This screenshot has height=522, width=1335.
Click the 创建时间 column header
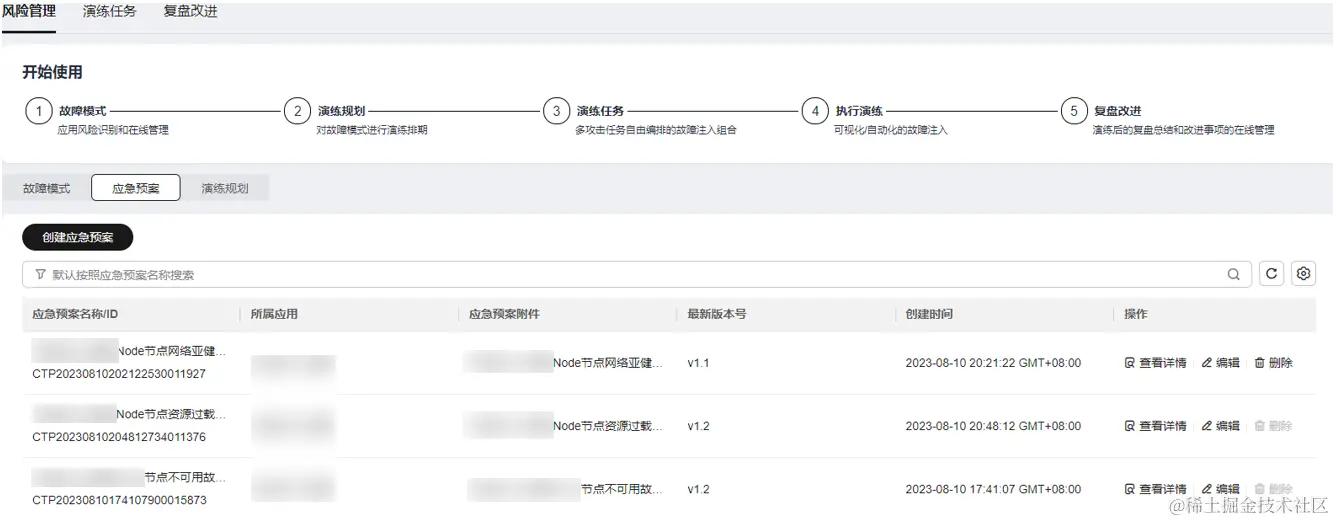point(929,314)
